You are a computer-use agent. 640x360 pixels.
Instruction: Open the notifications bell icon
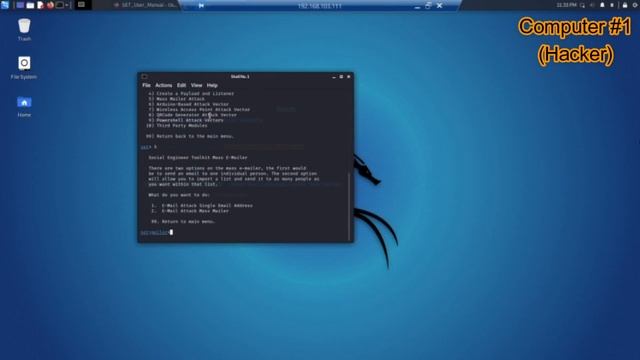(x=602, y=5)
